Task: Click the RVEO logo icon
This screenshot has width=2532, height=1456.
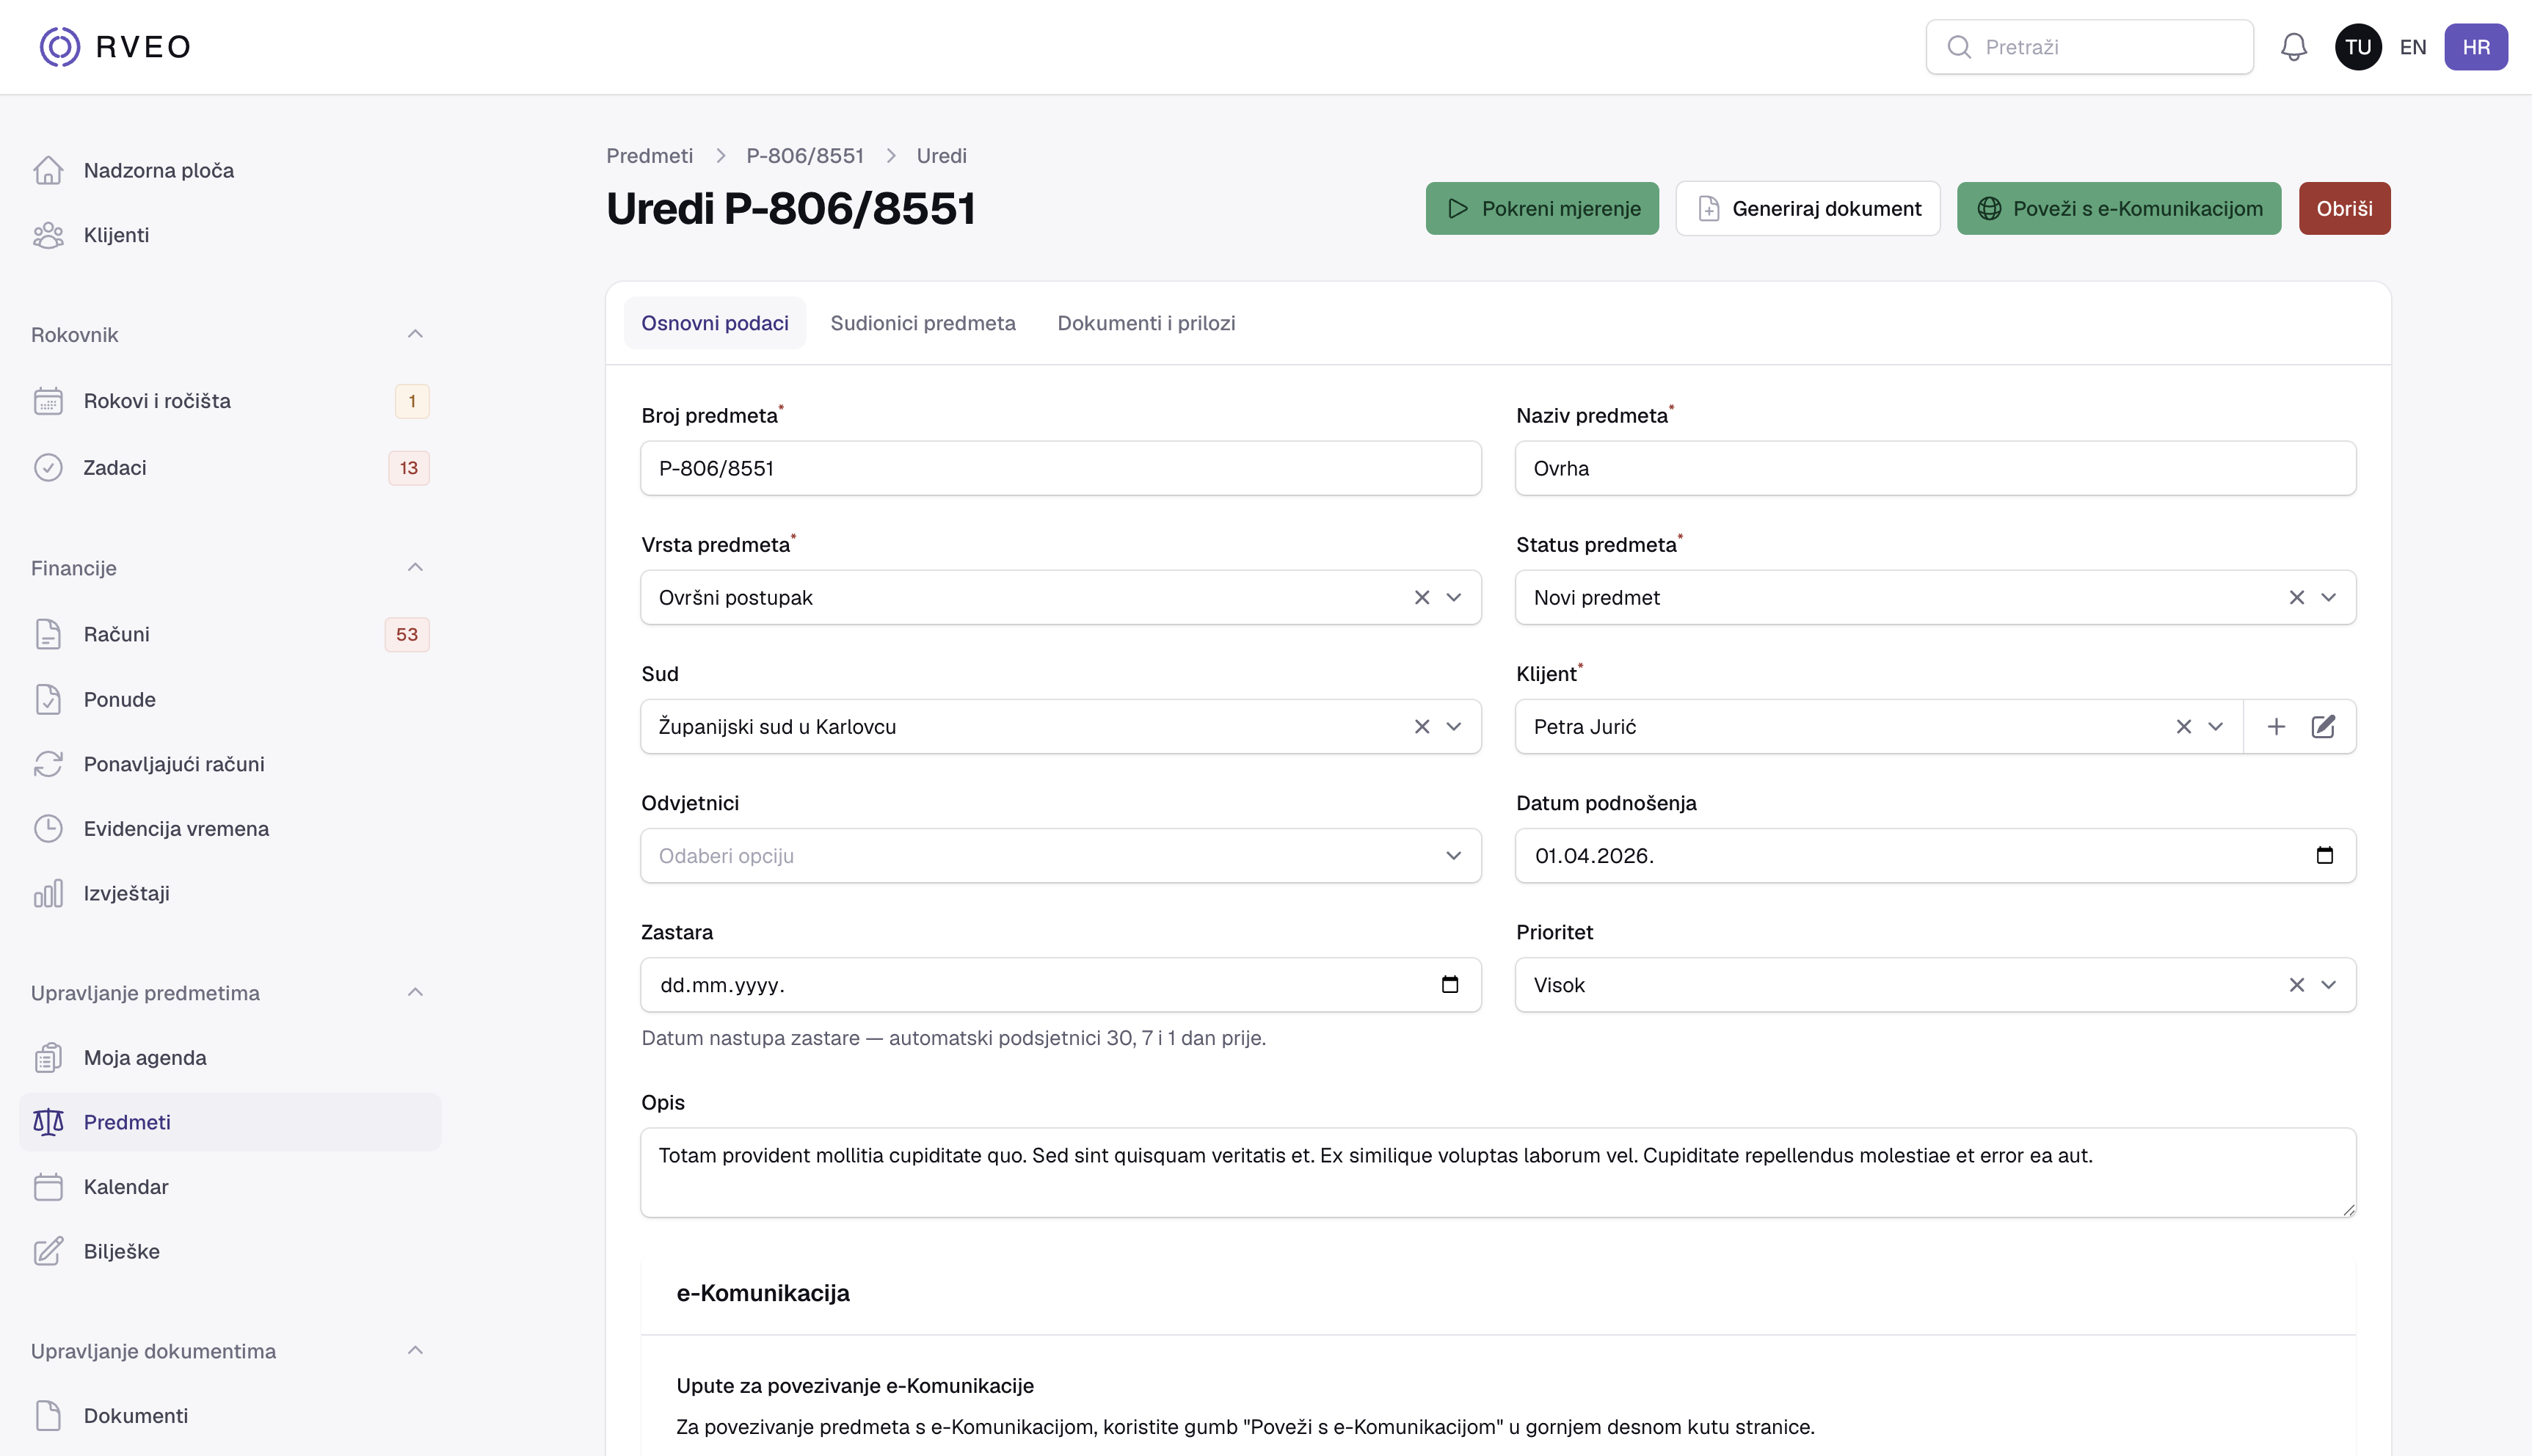Action: click(x=59, y=47)
